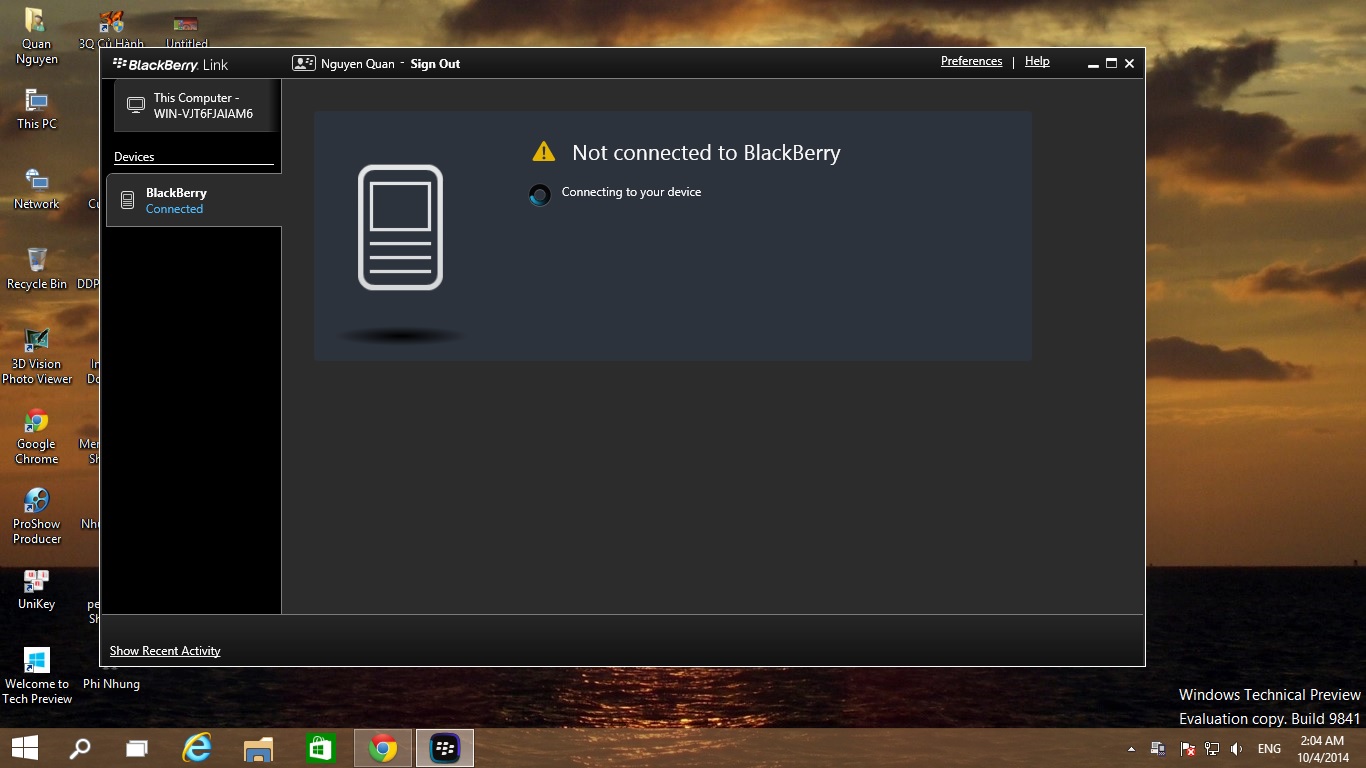Sign out of Nguyen Quan account
This screenshot has width=1366, height=768.
(435, 64)
